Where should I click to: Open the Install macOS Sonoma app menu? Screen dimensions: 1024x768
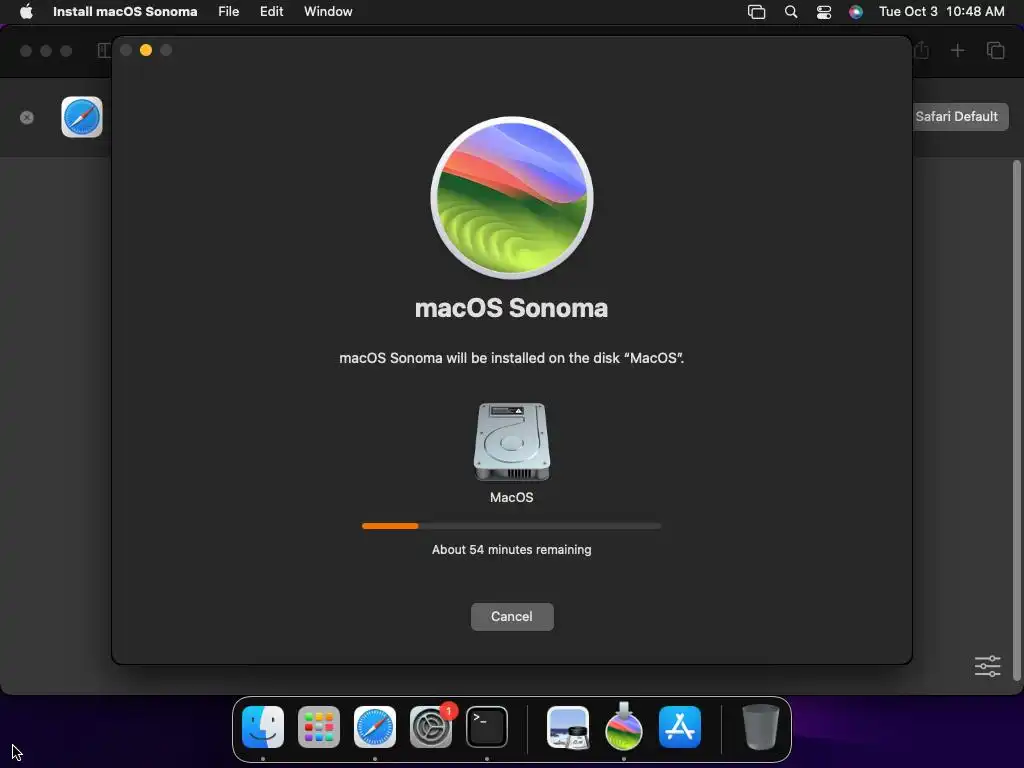125,12
